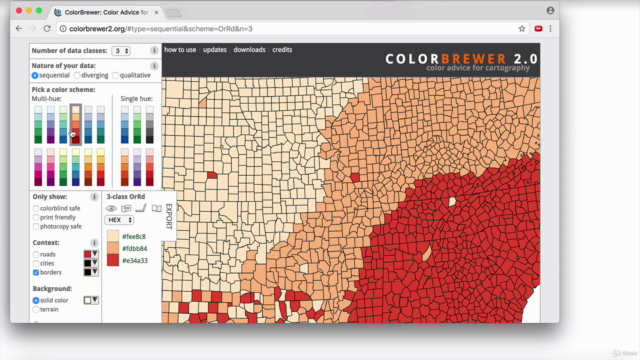Screen dimensions: 640x360
Task: Enable the print friendly checkbox
Action: (x=36, y=218)
